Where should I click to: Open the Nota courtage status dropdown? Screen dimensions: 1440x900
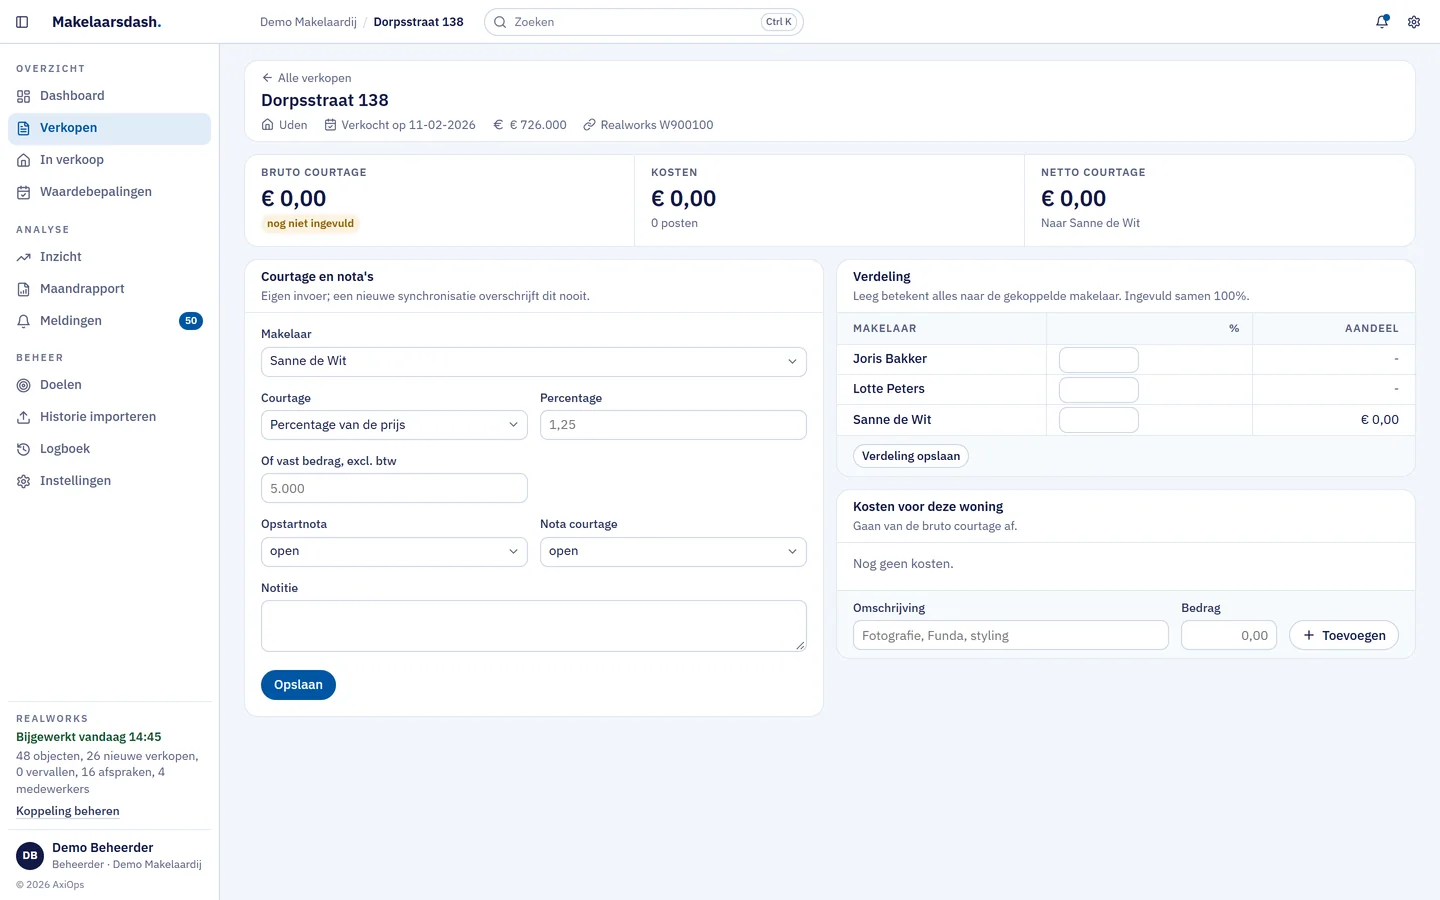(x=673, y=552)
